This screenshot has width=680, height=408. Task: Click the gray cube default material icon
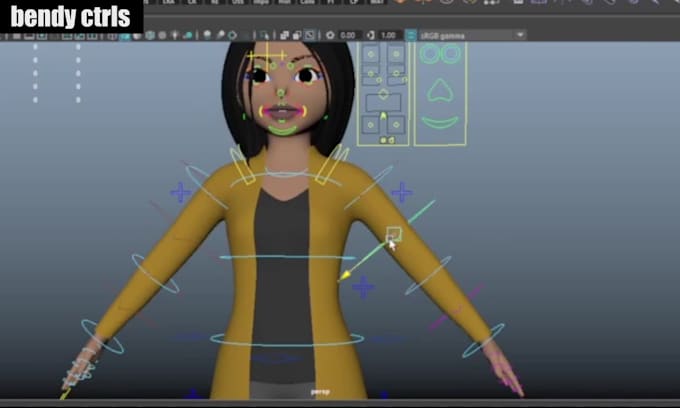click(149, 35)
